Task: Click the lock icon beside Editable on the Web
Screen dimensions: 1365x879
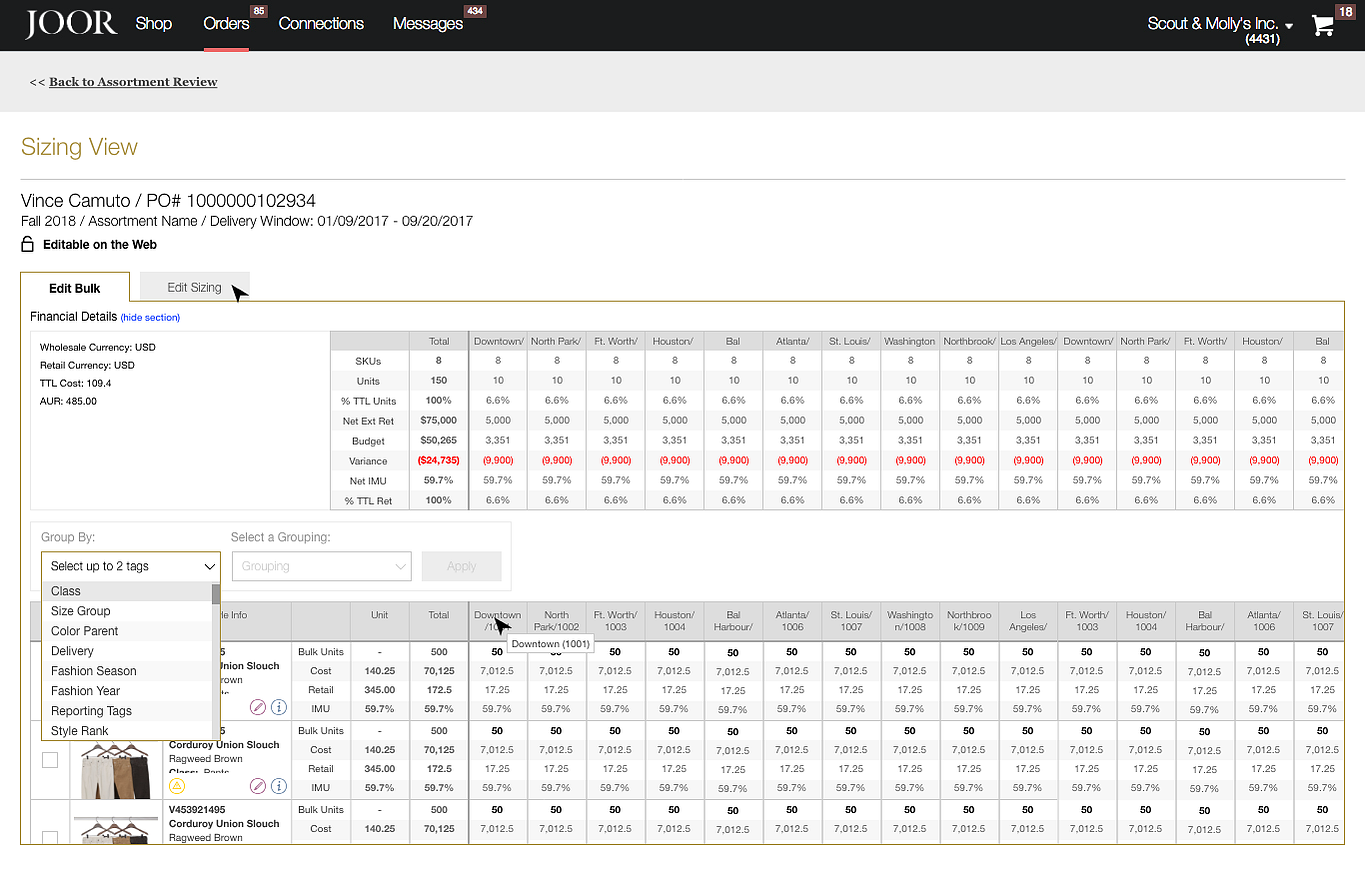Action: point(28,244)
